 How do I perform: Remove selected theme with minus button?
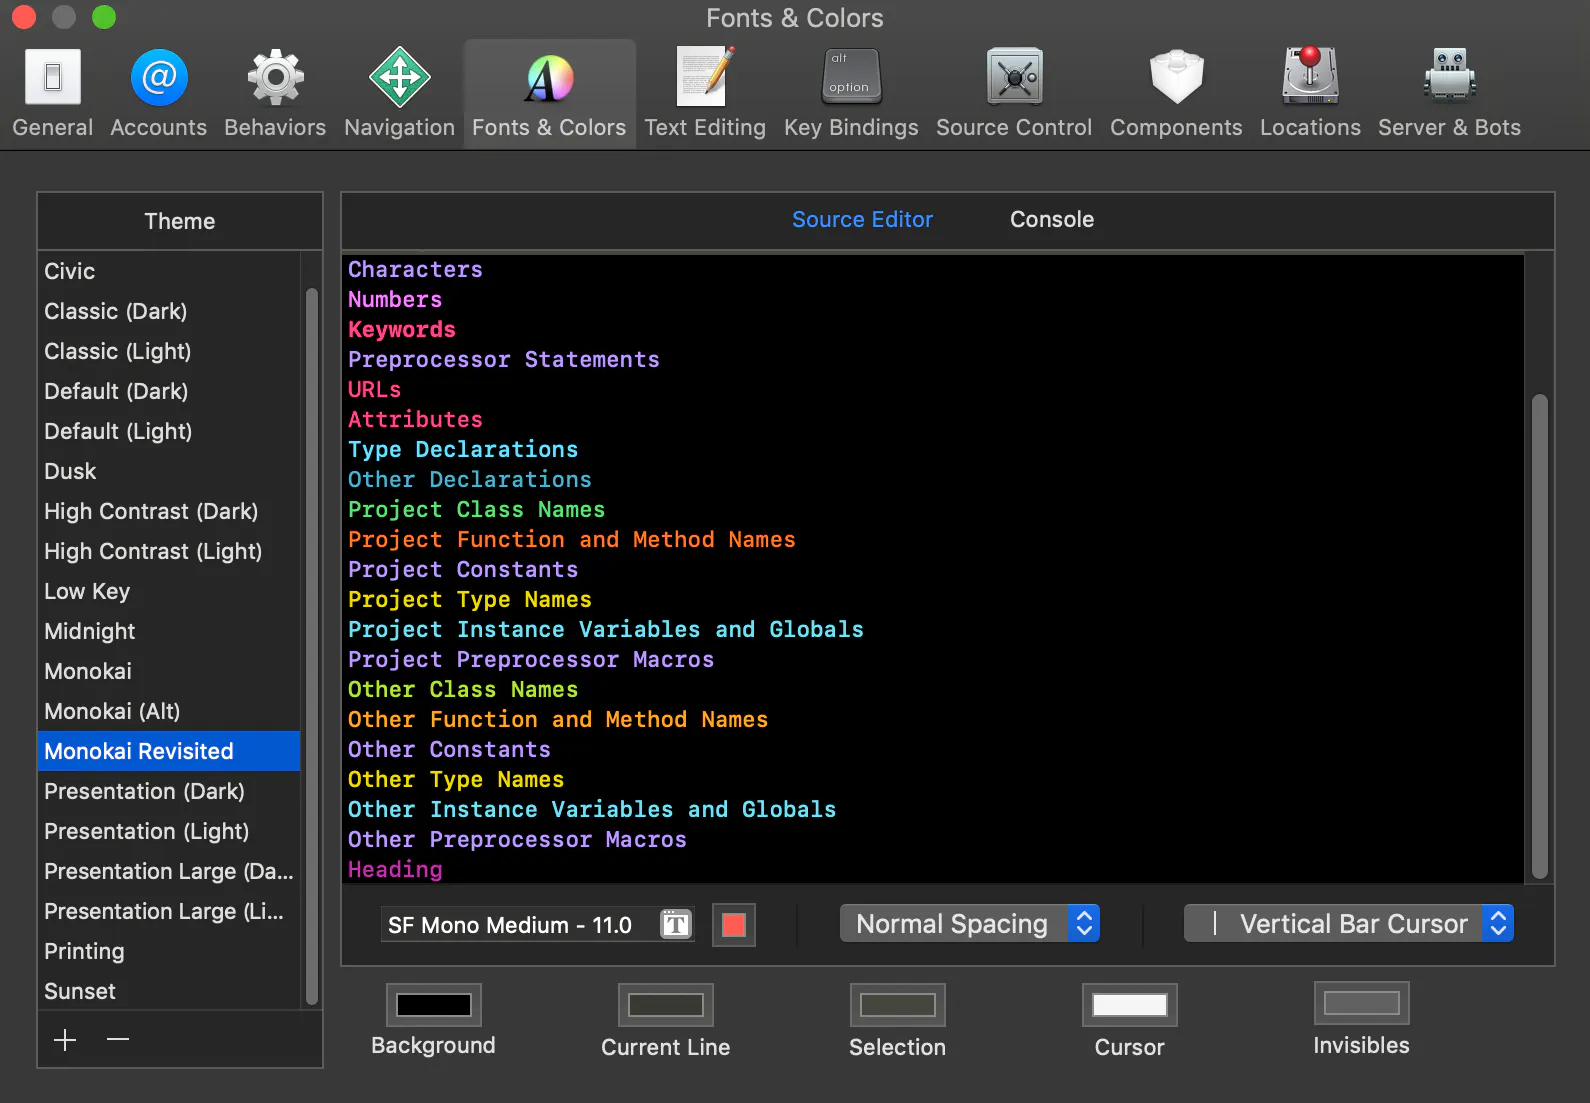(118, 1040)
